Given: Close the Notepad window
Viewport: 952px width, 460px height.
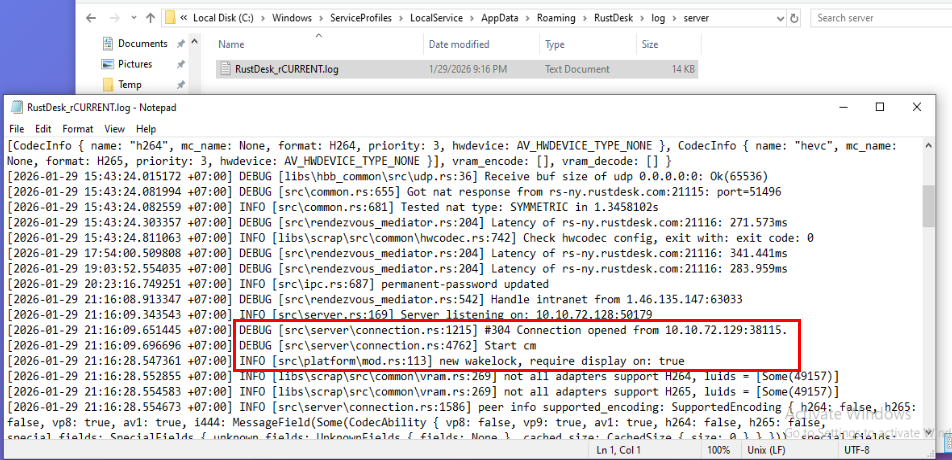Looking at the screenshot, I should point(917,107).
